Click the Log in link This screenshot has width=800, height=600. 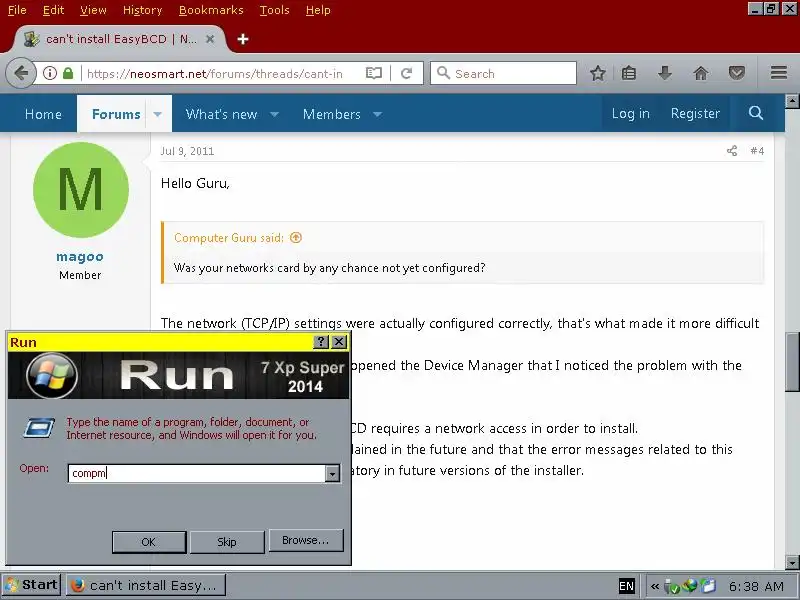[631, 113]
